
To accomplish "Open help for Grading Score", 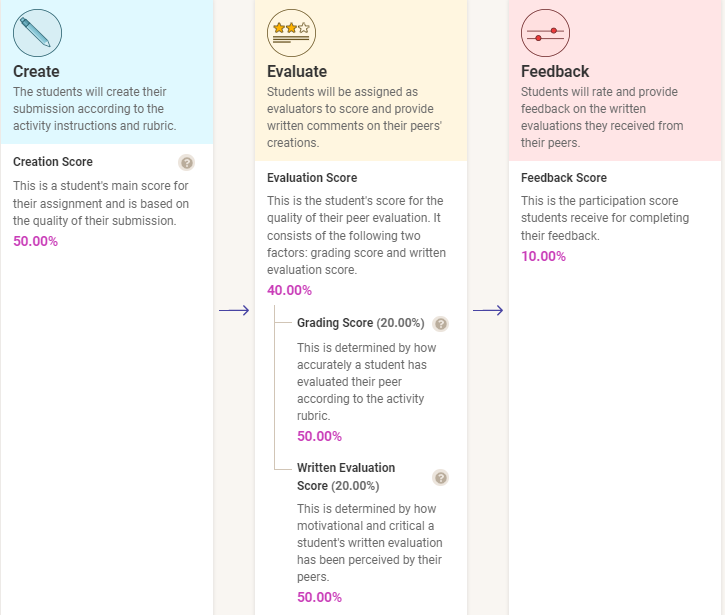I will (x=441, y=324).
